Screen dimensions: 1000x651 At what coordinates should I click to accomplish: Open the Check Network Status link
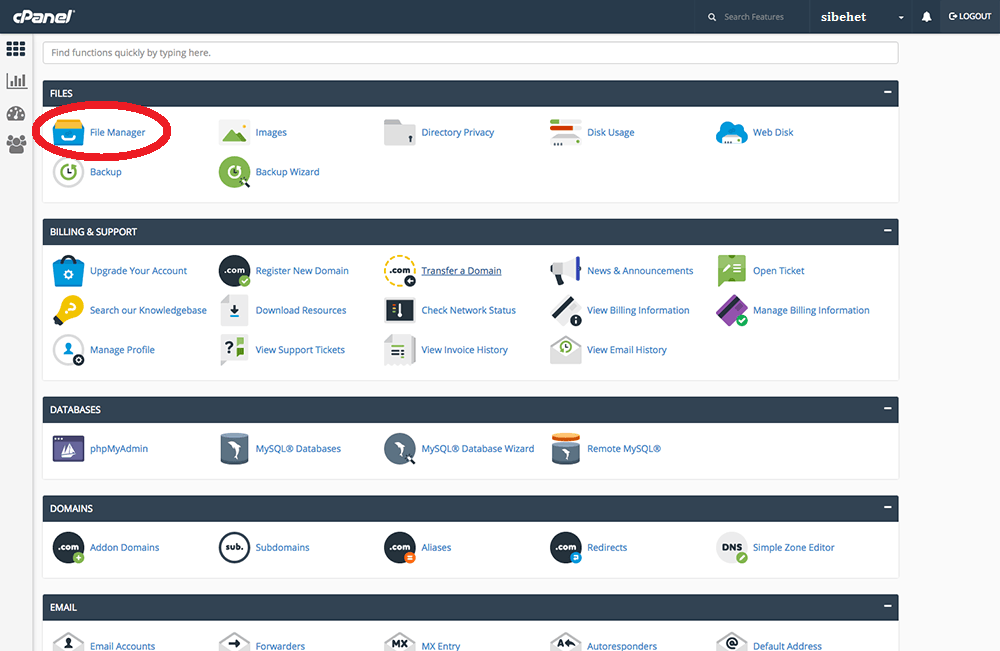pyautogui.click(x=468, y=311)
